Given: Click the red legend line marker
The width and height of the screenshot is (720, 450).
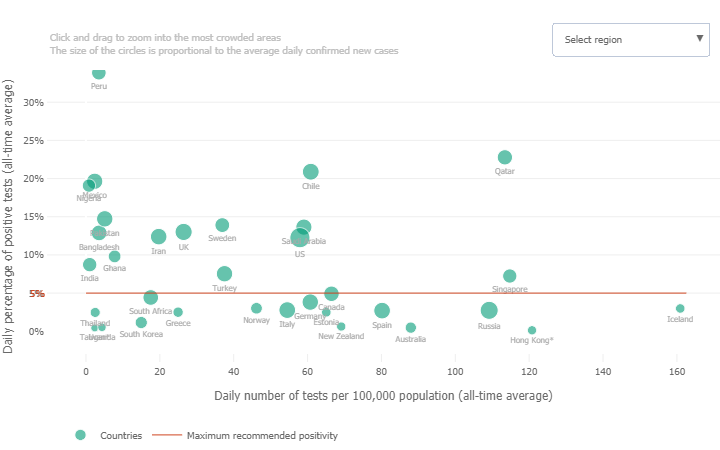Looking at the screenshot, I should pyautogui.click(x=167, y=436).
